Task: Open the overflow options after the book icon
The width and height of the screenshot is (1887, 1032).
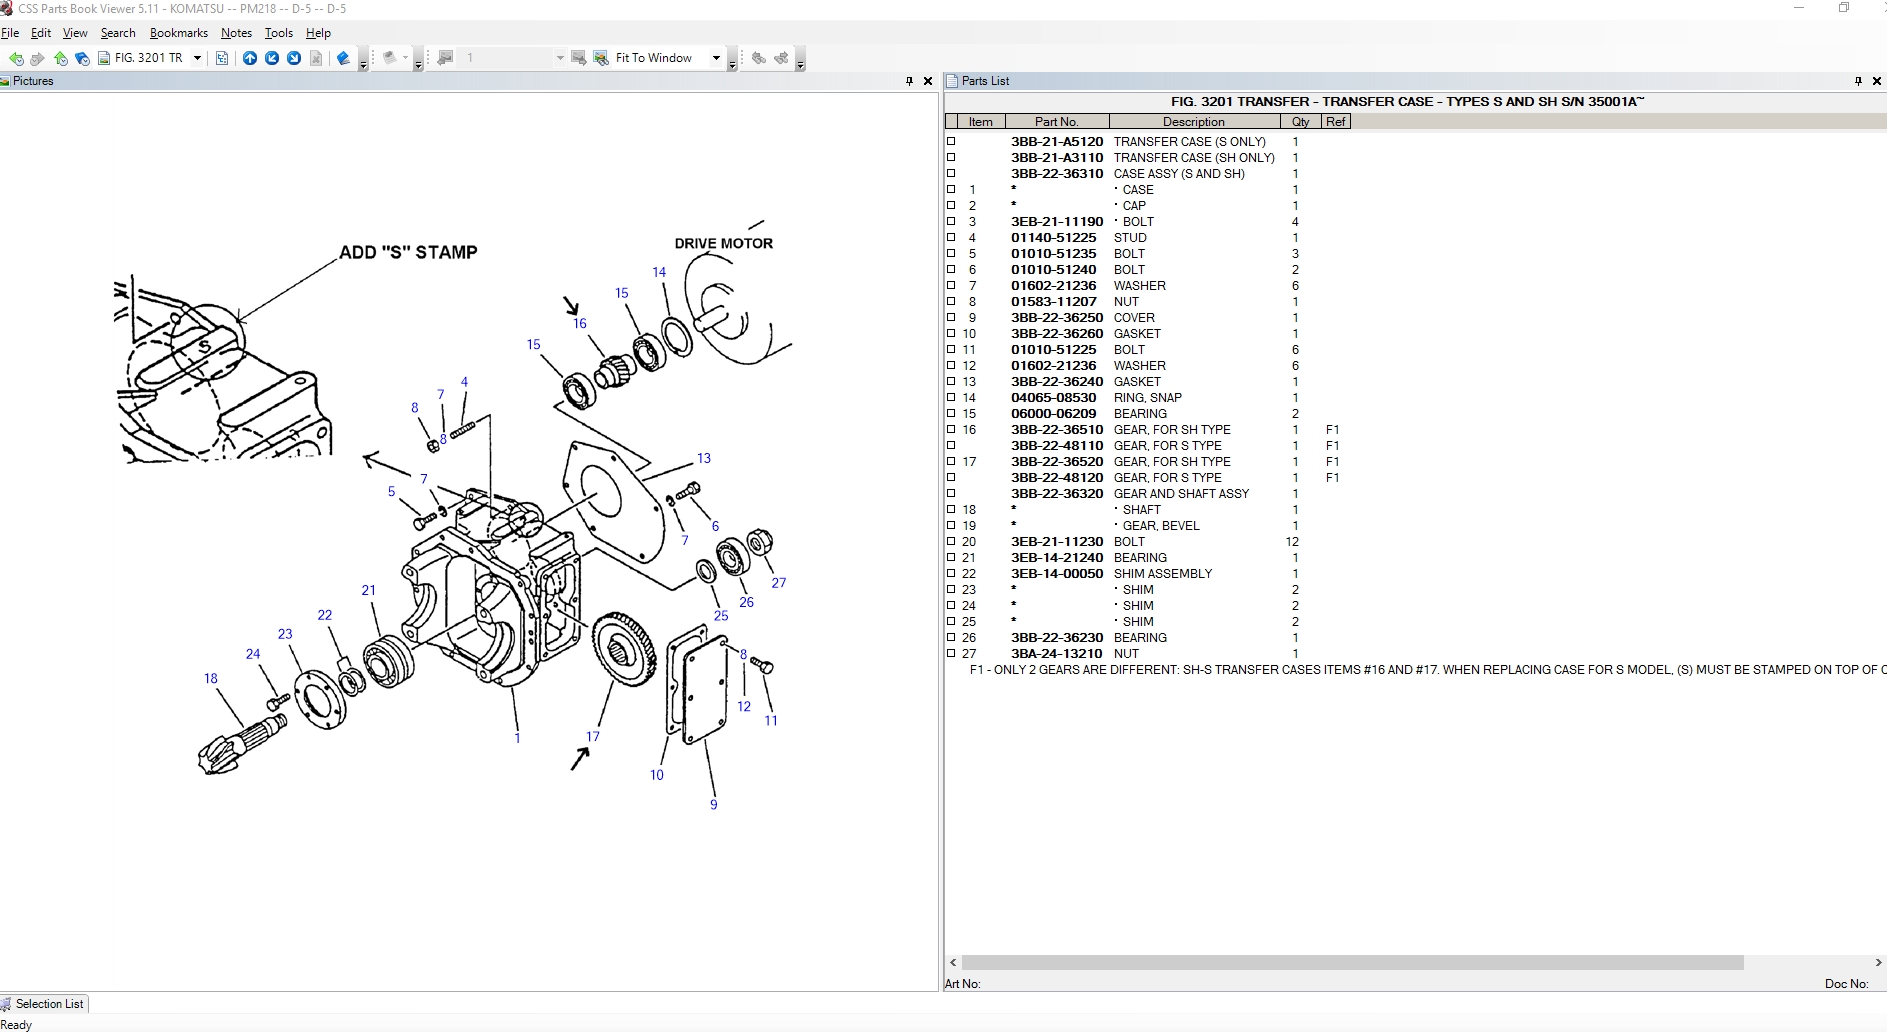Action: [362, 61]
